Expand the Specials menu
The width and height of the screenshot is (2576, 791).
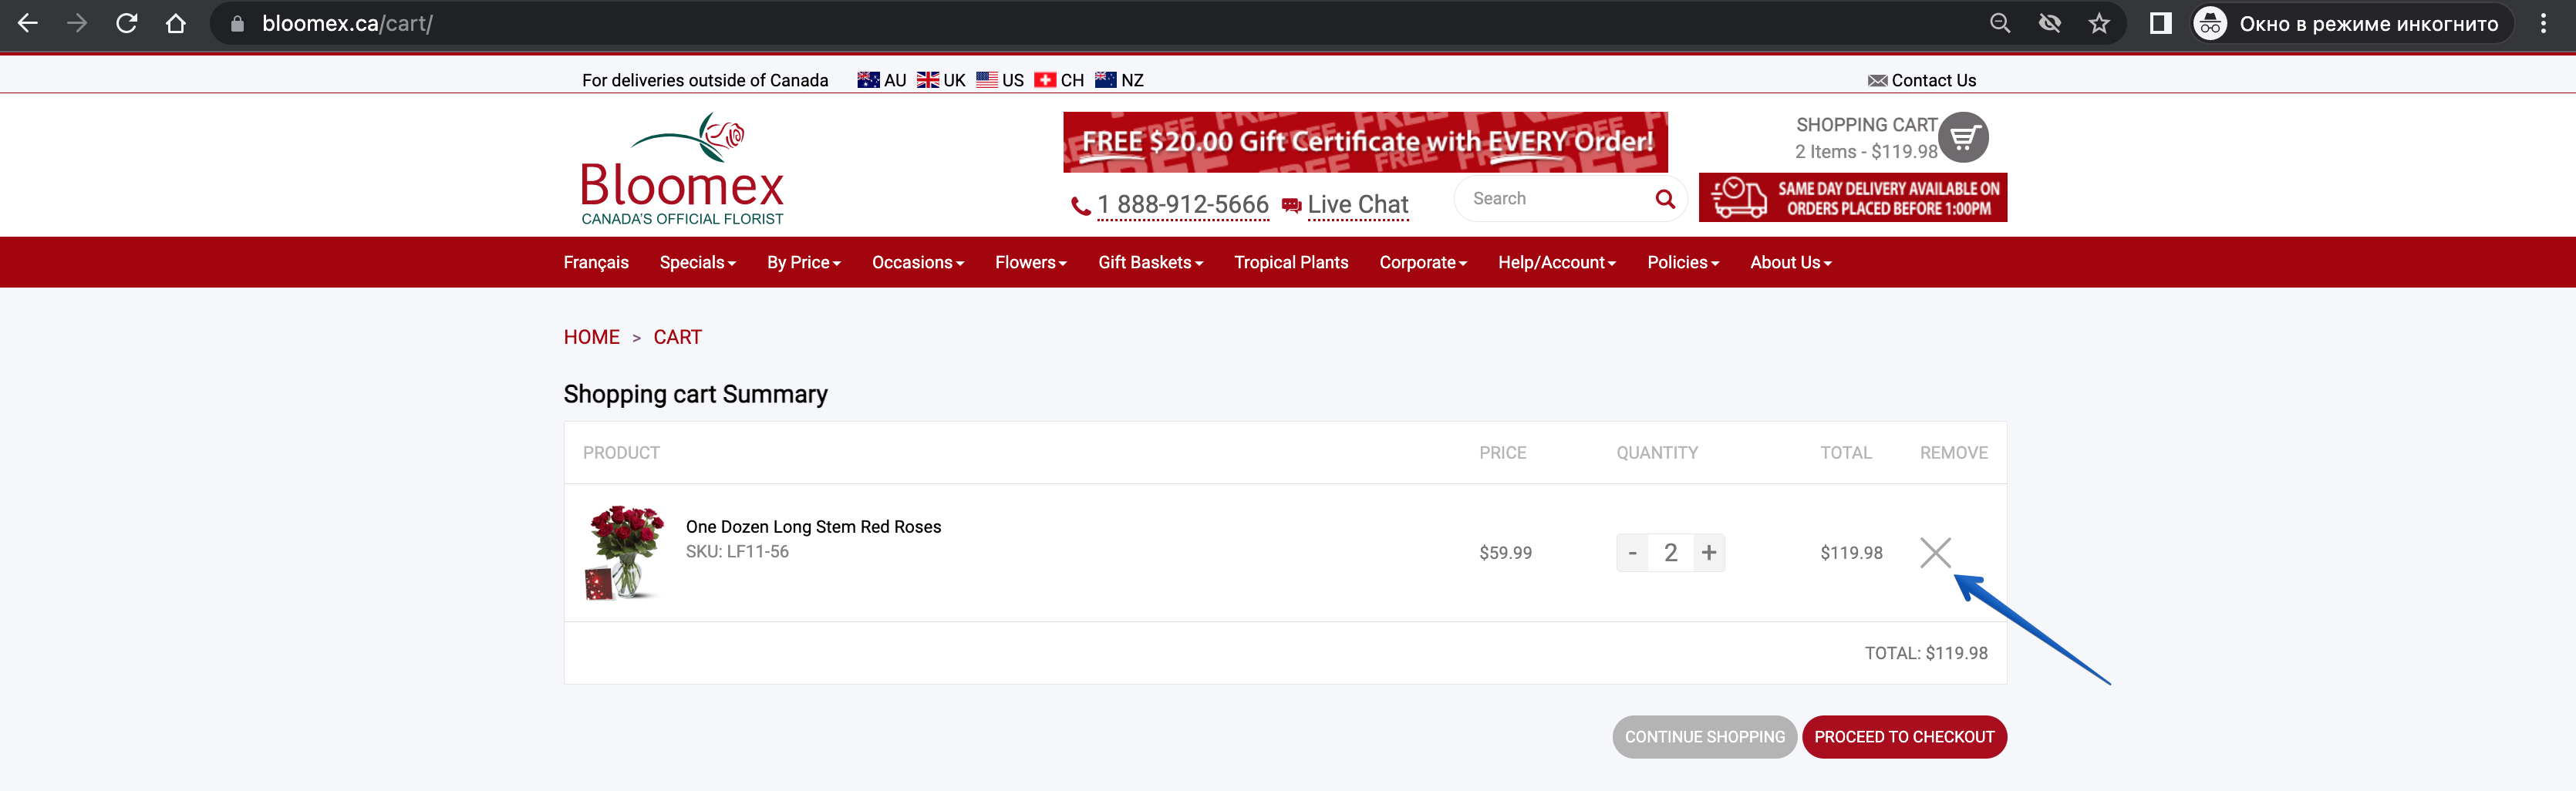698,262
